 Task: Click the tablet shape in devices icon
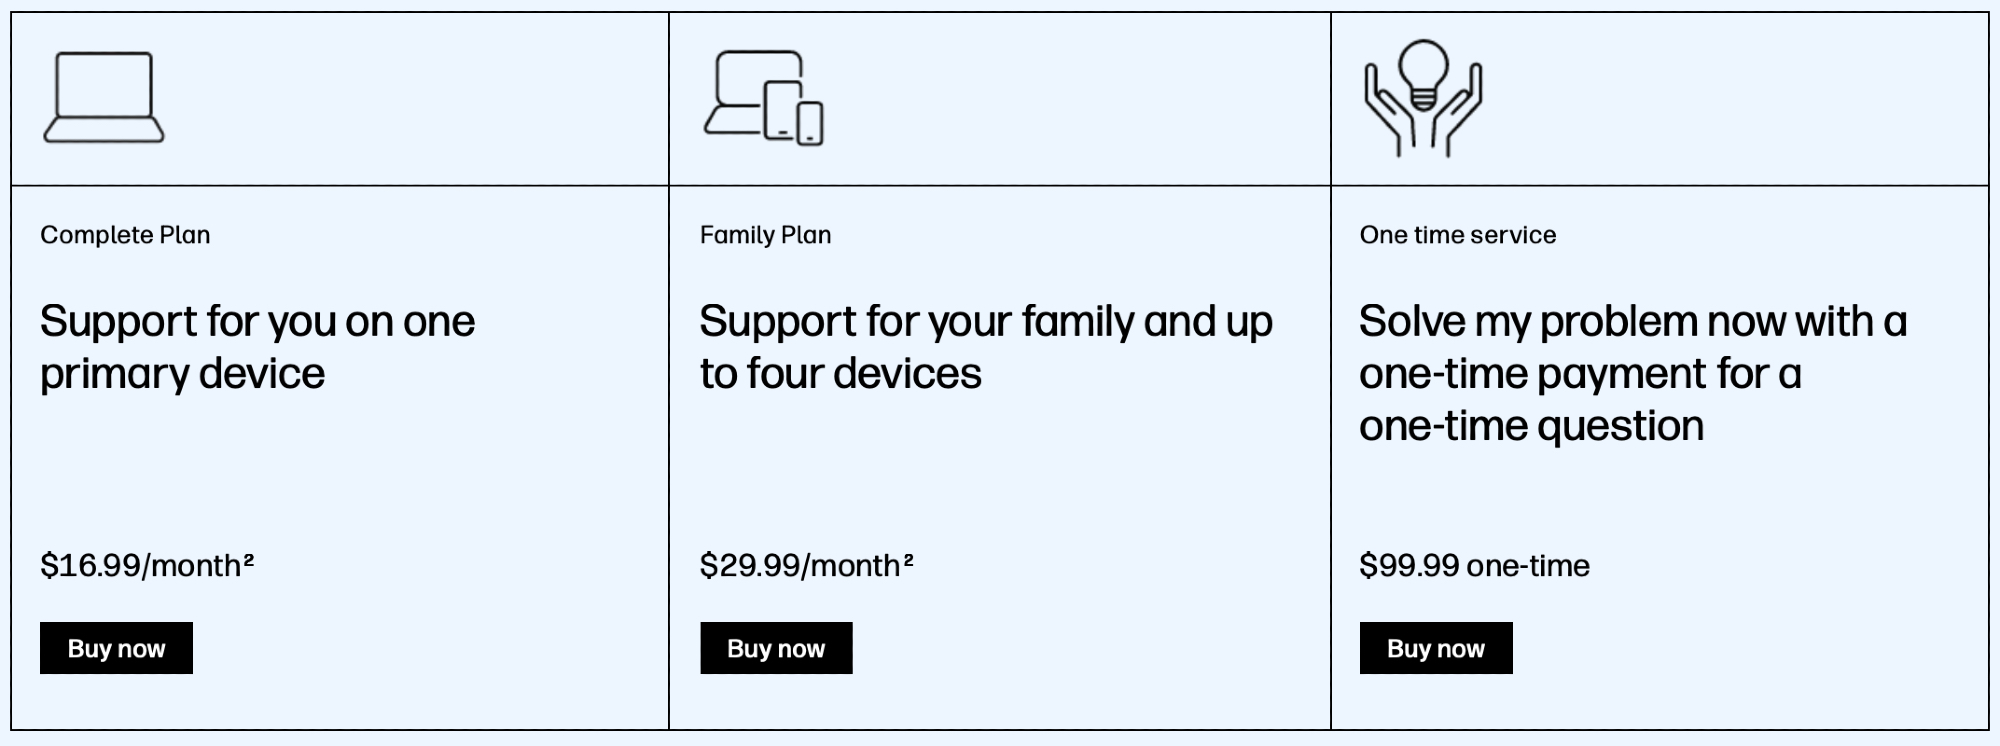click(x=782, y=110)
